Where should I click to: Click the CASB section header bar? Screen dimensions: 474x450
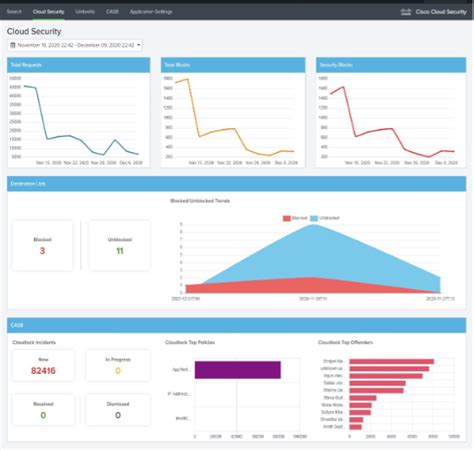tap(237, 325)
